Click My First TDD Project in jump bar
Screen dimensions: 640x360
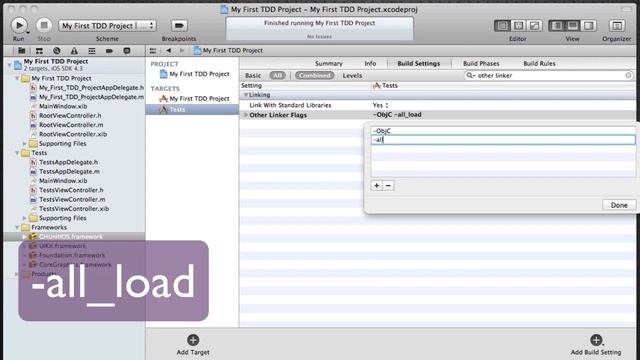pyautogui.click(x=228, y=51)
